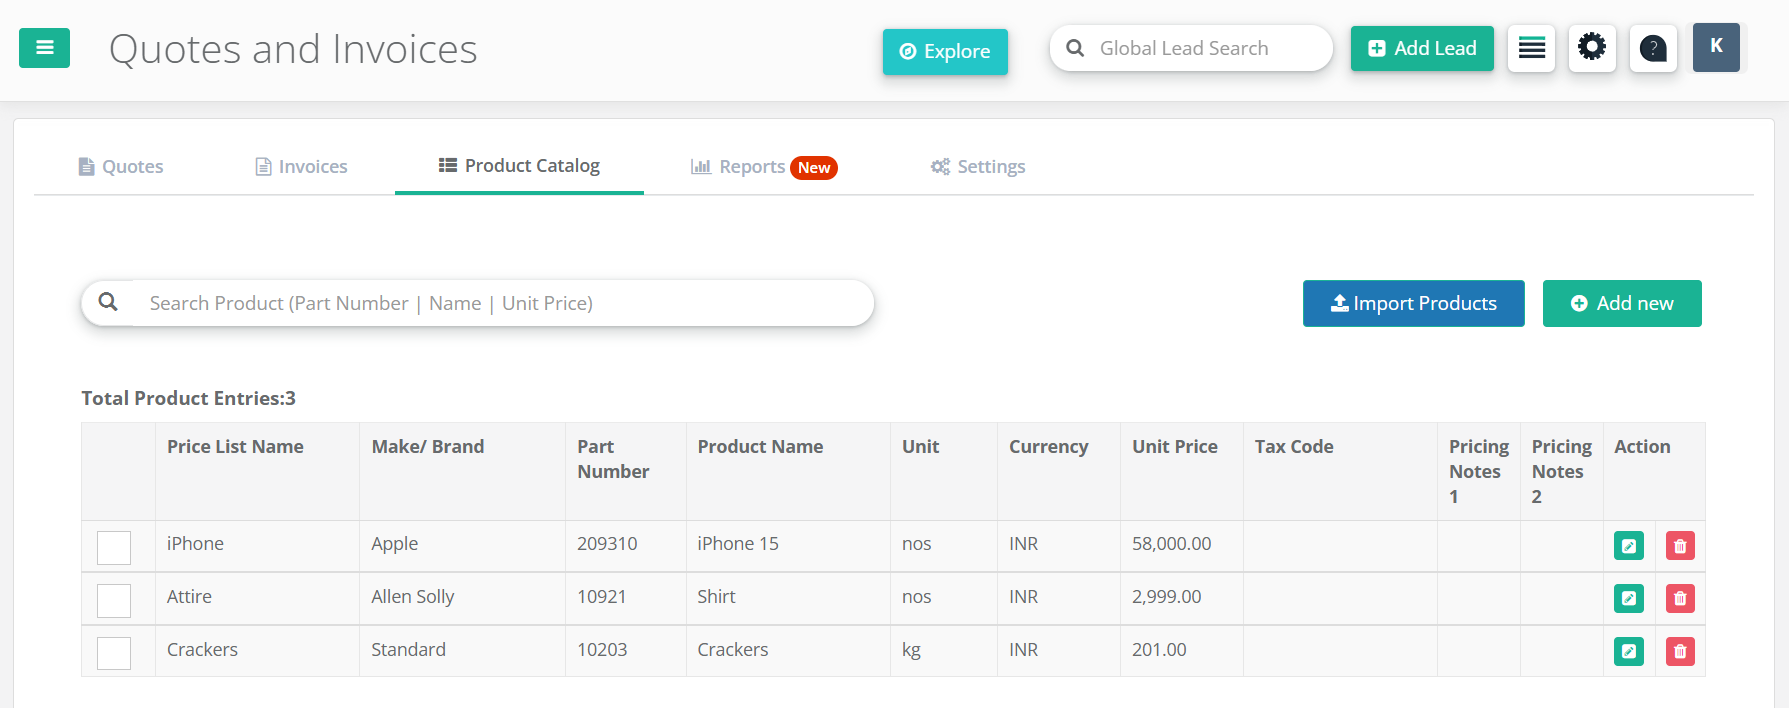Viewport: 1789px width, 708px height.
Task: Open the help question mark icon
Action: pos(1653,48)
